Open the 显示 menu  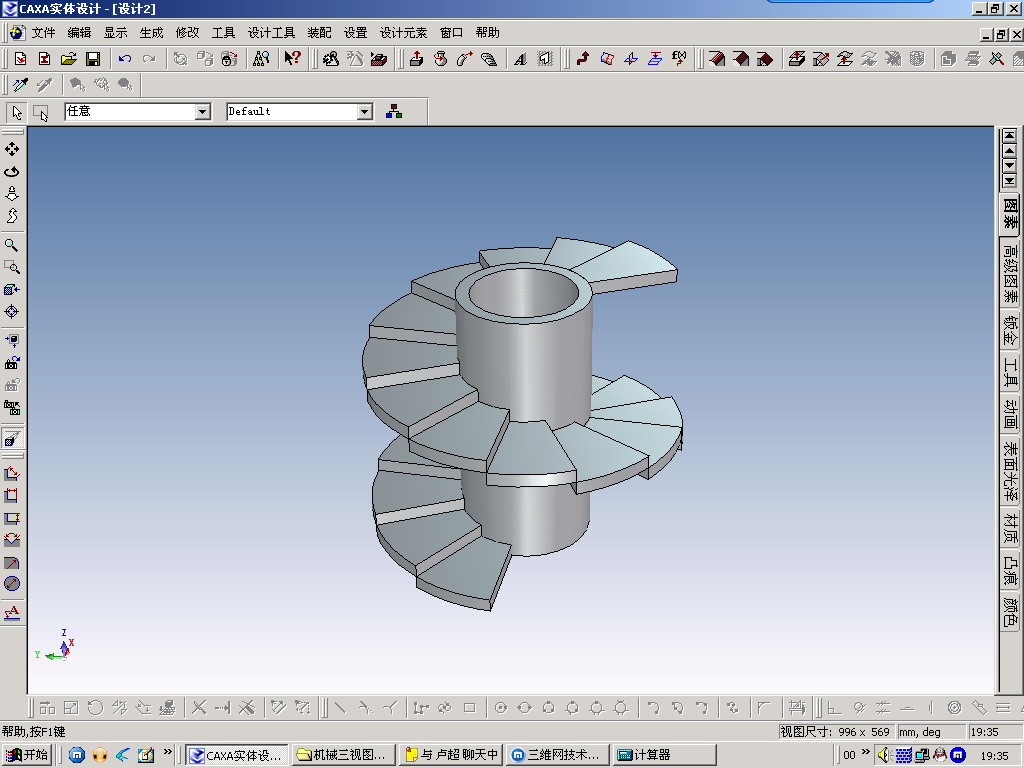[116, 33]
